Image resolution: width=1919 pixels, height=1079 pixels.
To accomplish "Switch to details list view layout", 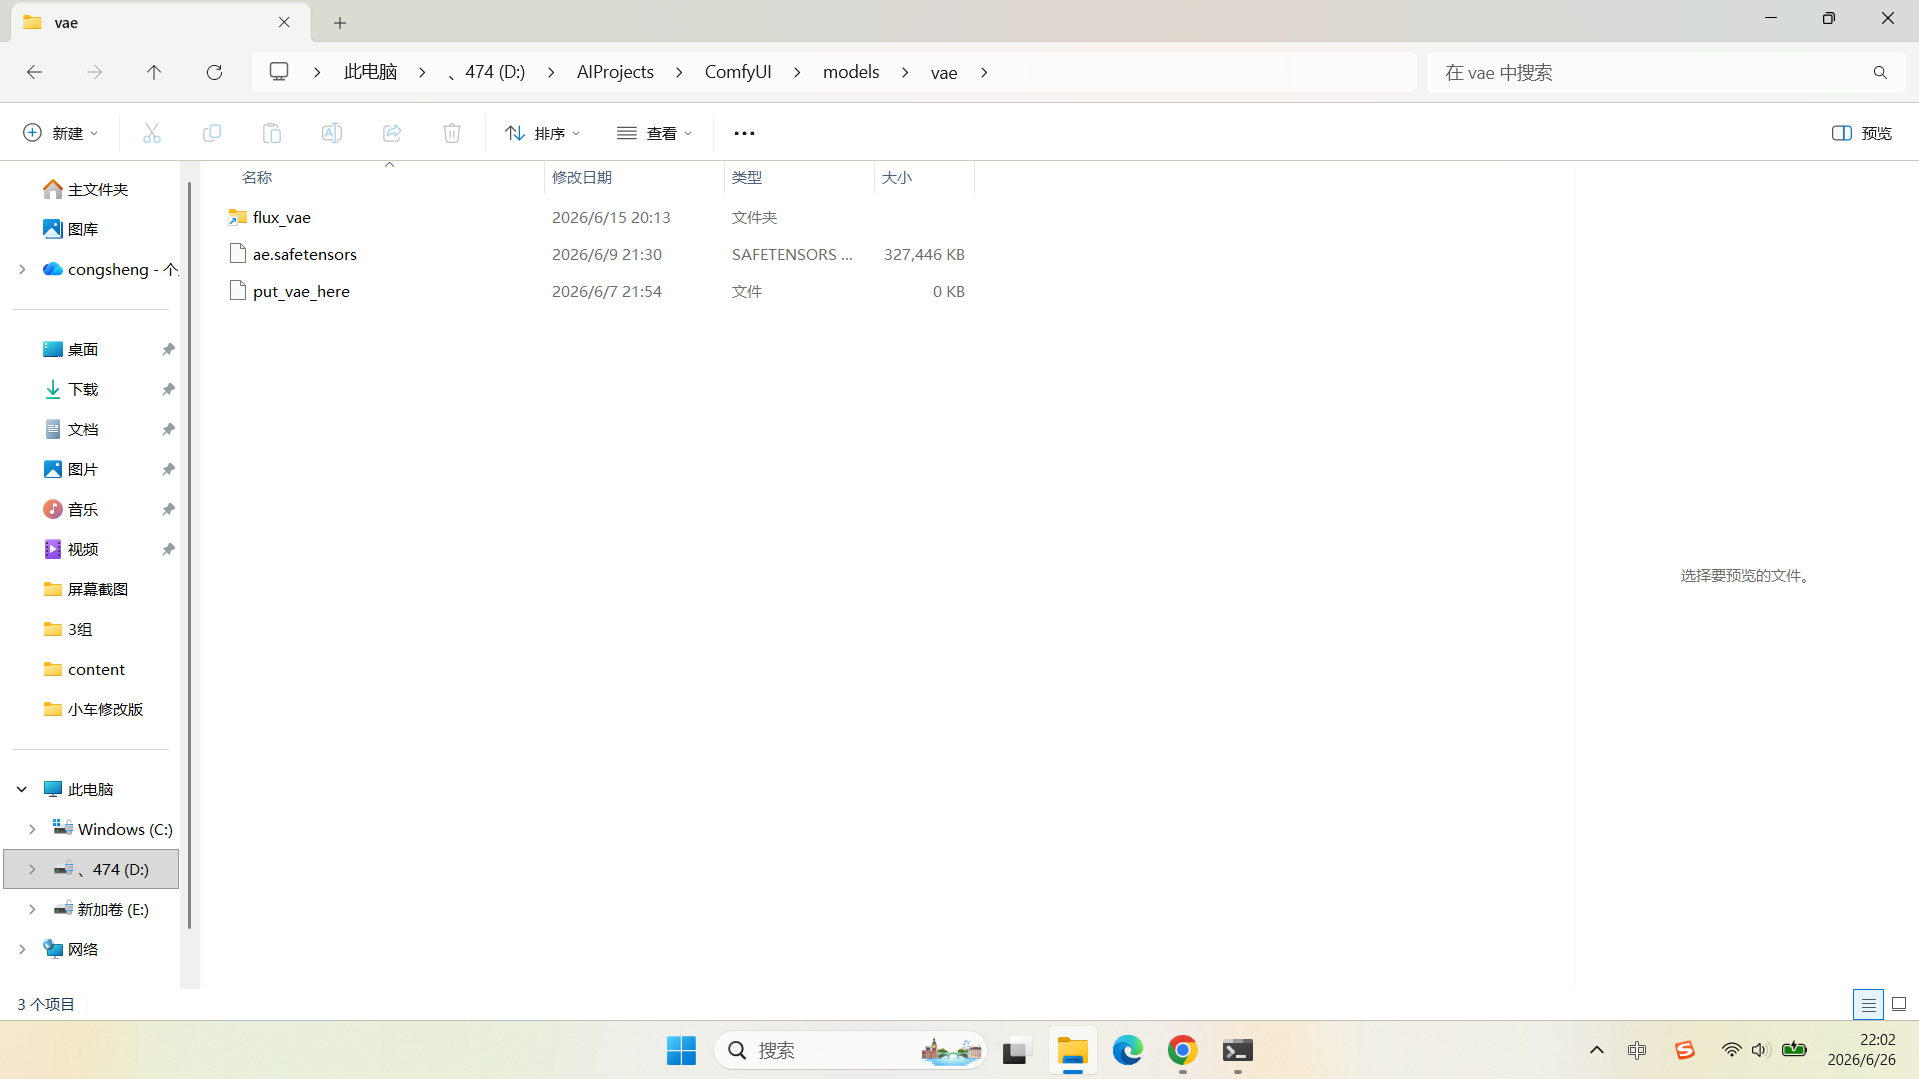I will click(x=1868, y=1004).
